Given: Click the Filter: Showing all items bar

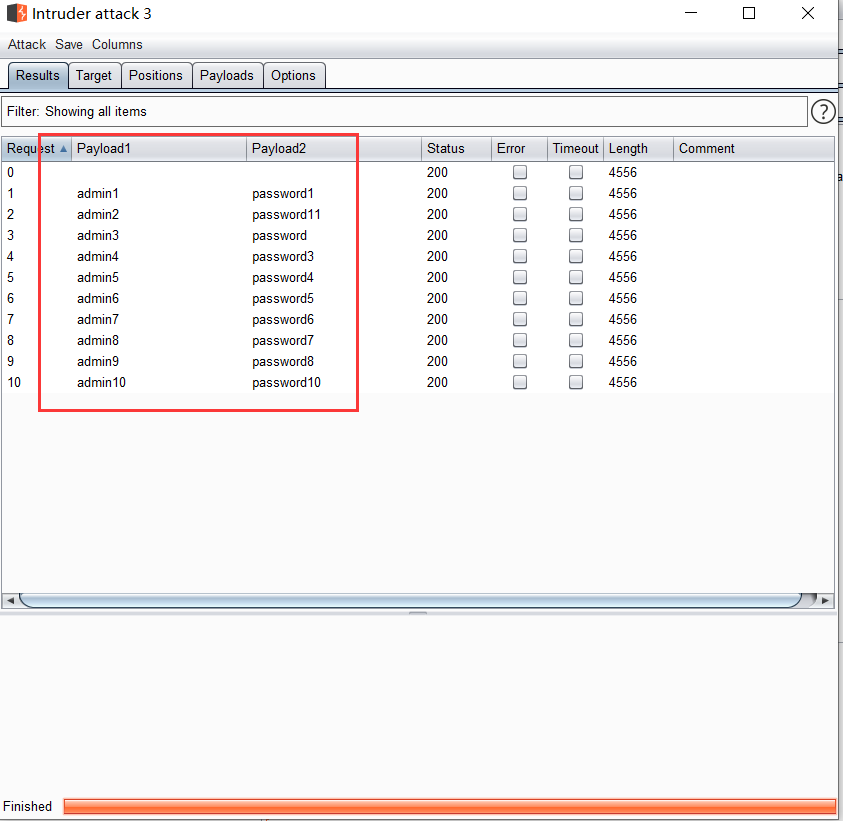Looking at the screenshot, I should click(x=404, y=111).
